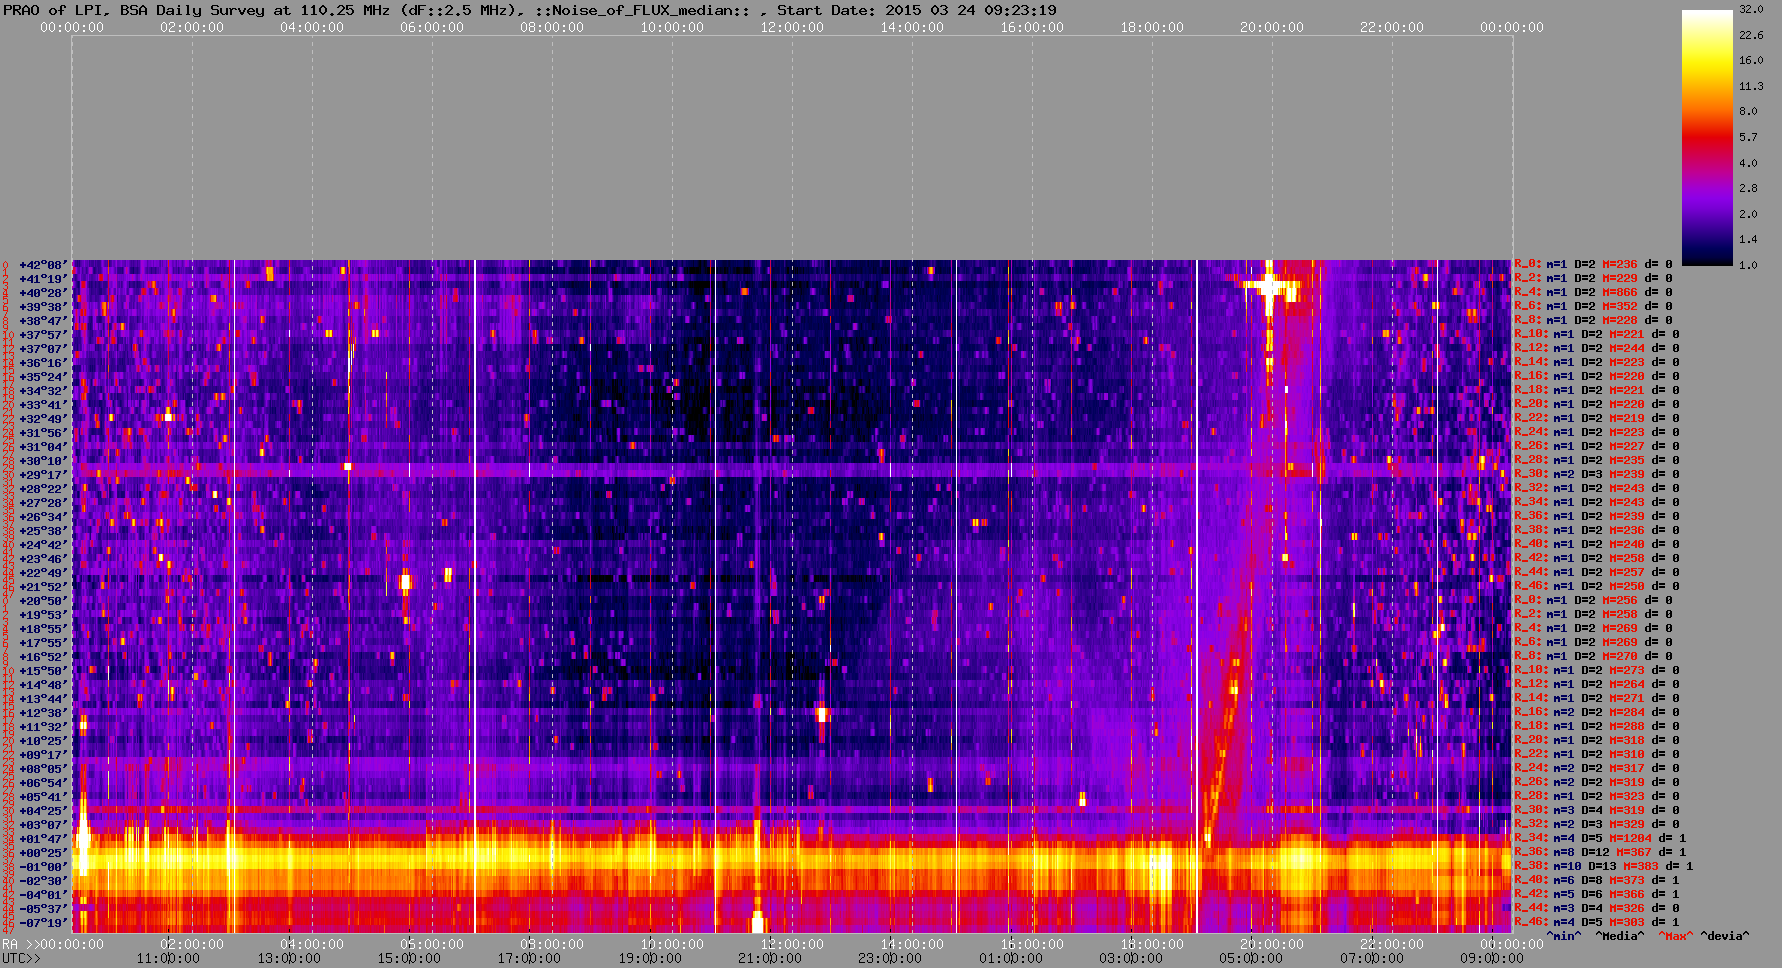Click the '22.6' color scale value
Image resolution: width=1782 pixels, height=968 pixels.
(x=1751, y=35)
